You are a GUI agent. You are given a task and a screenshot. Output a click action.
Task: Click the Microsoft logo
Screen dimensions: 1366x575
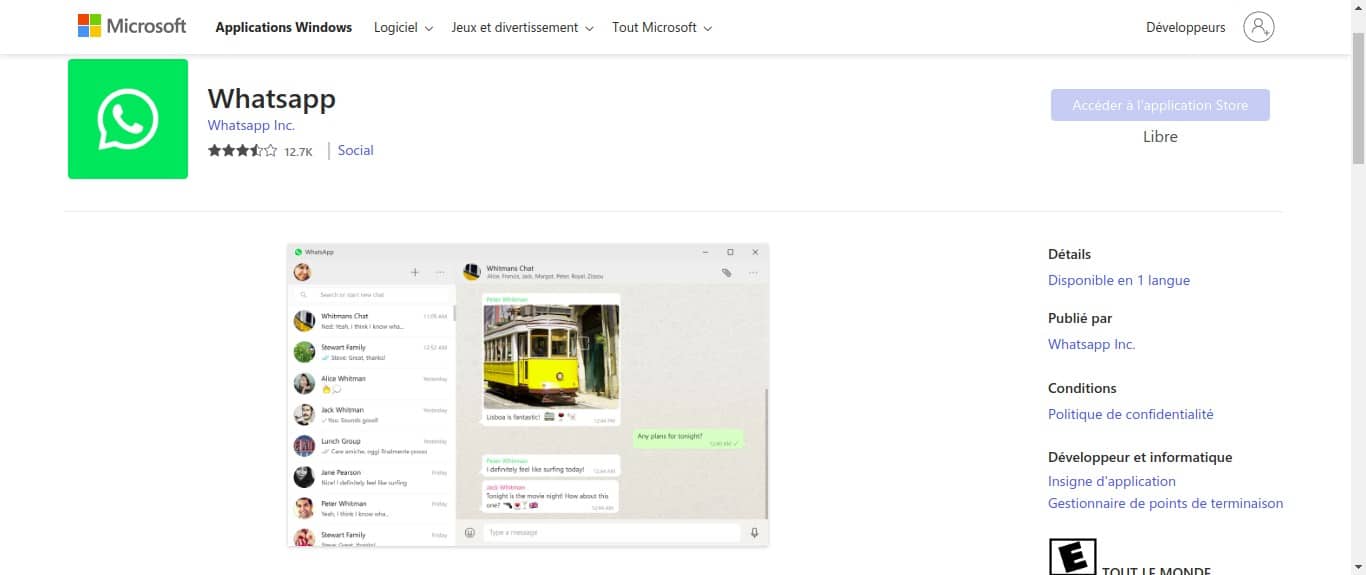(132, 26)
